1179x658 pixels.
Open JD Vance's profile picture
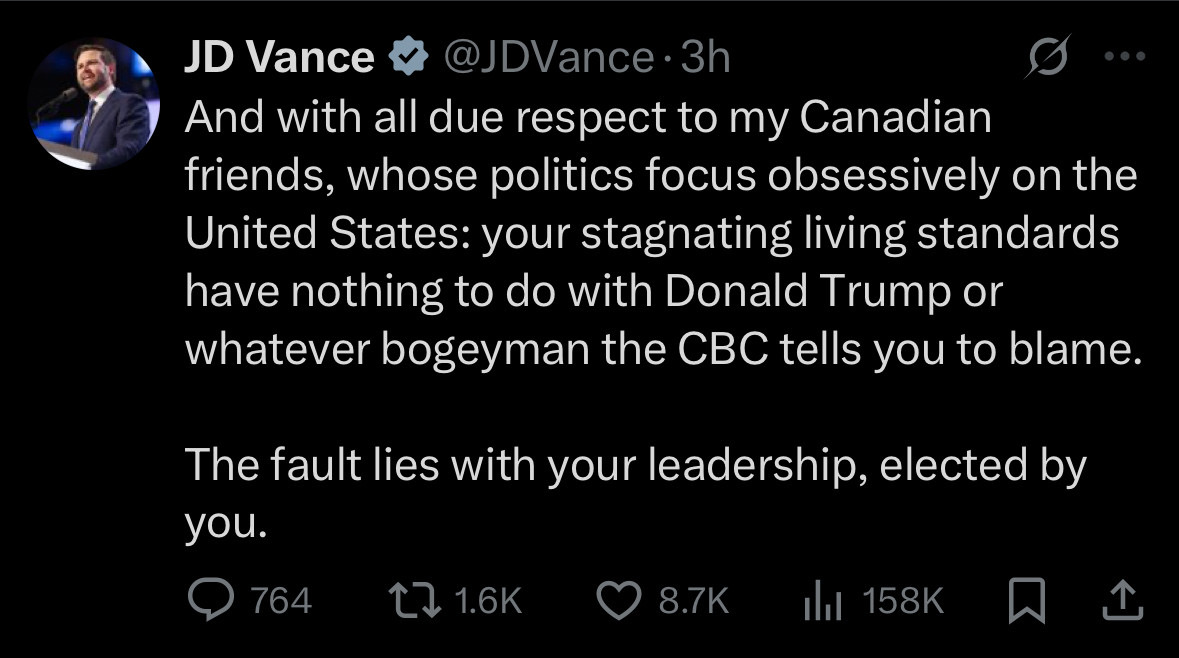tap(93, 104)
